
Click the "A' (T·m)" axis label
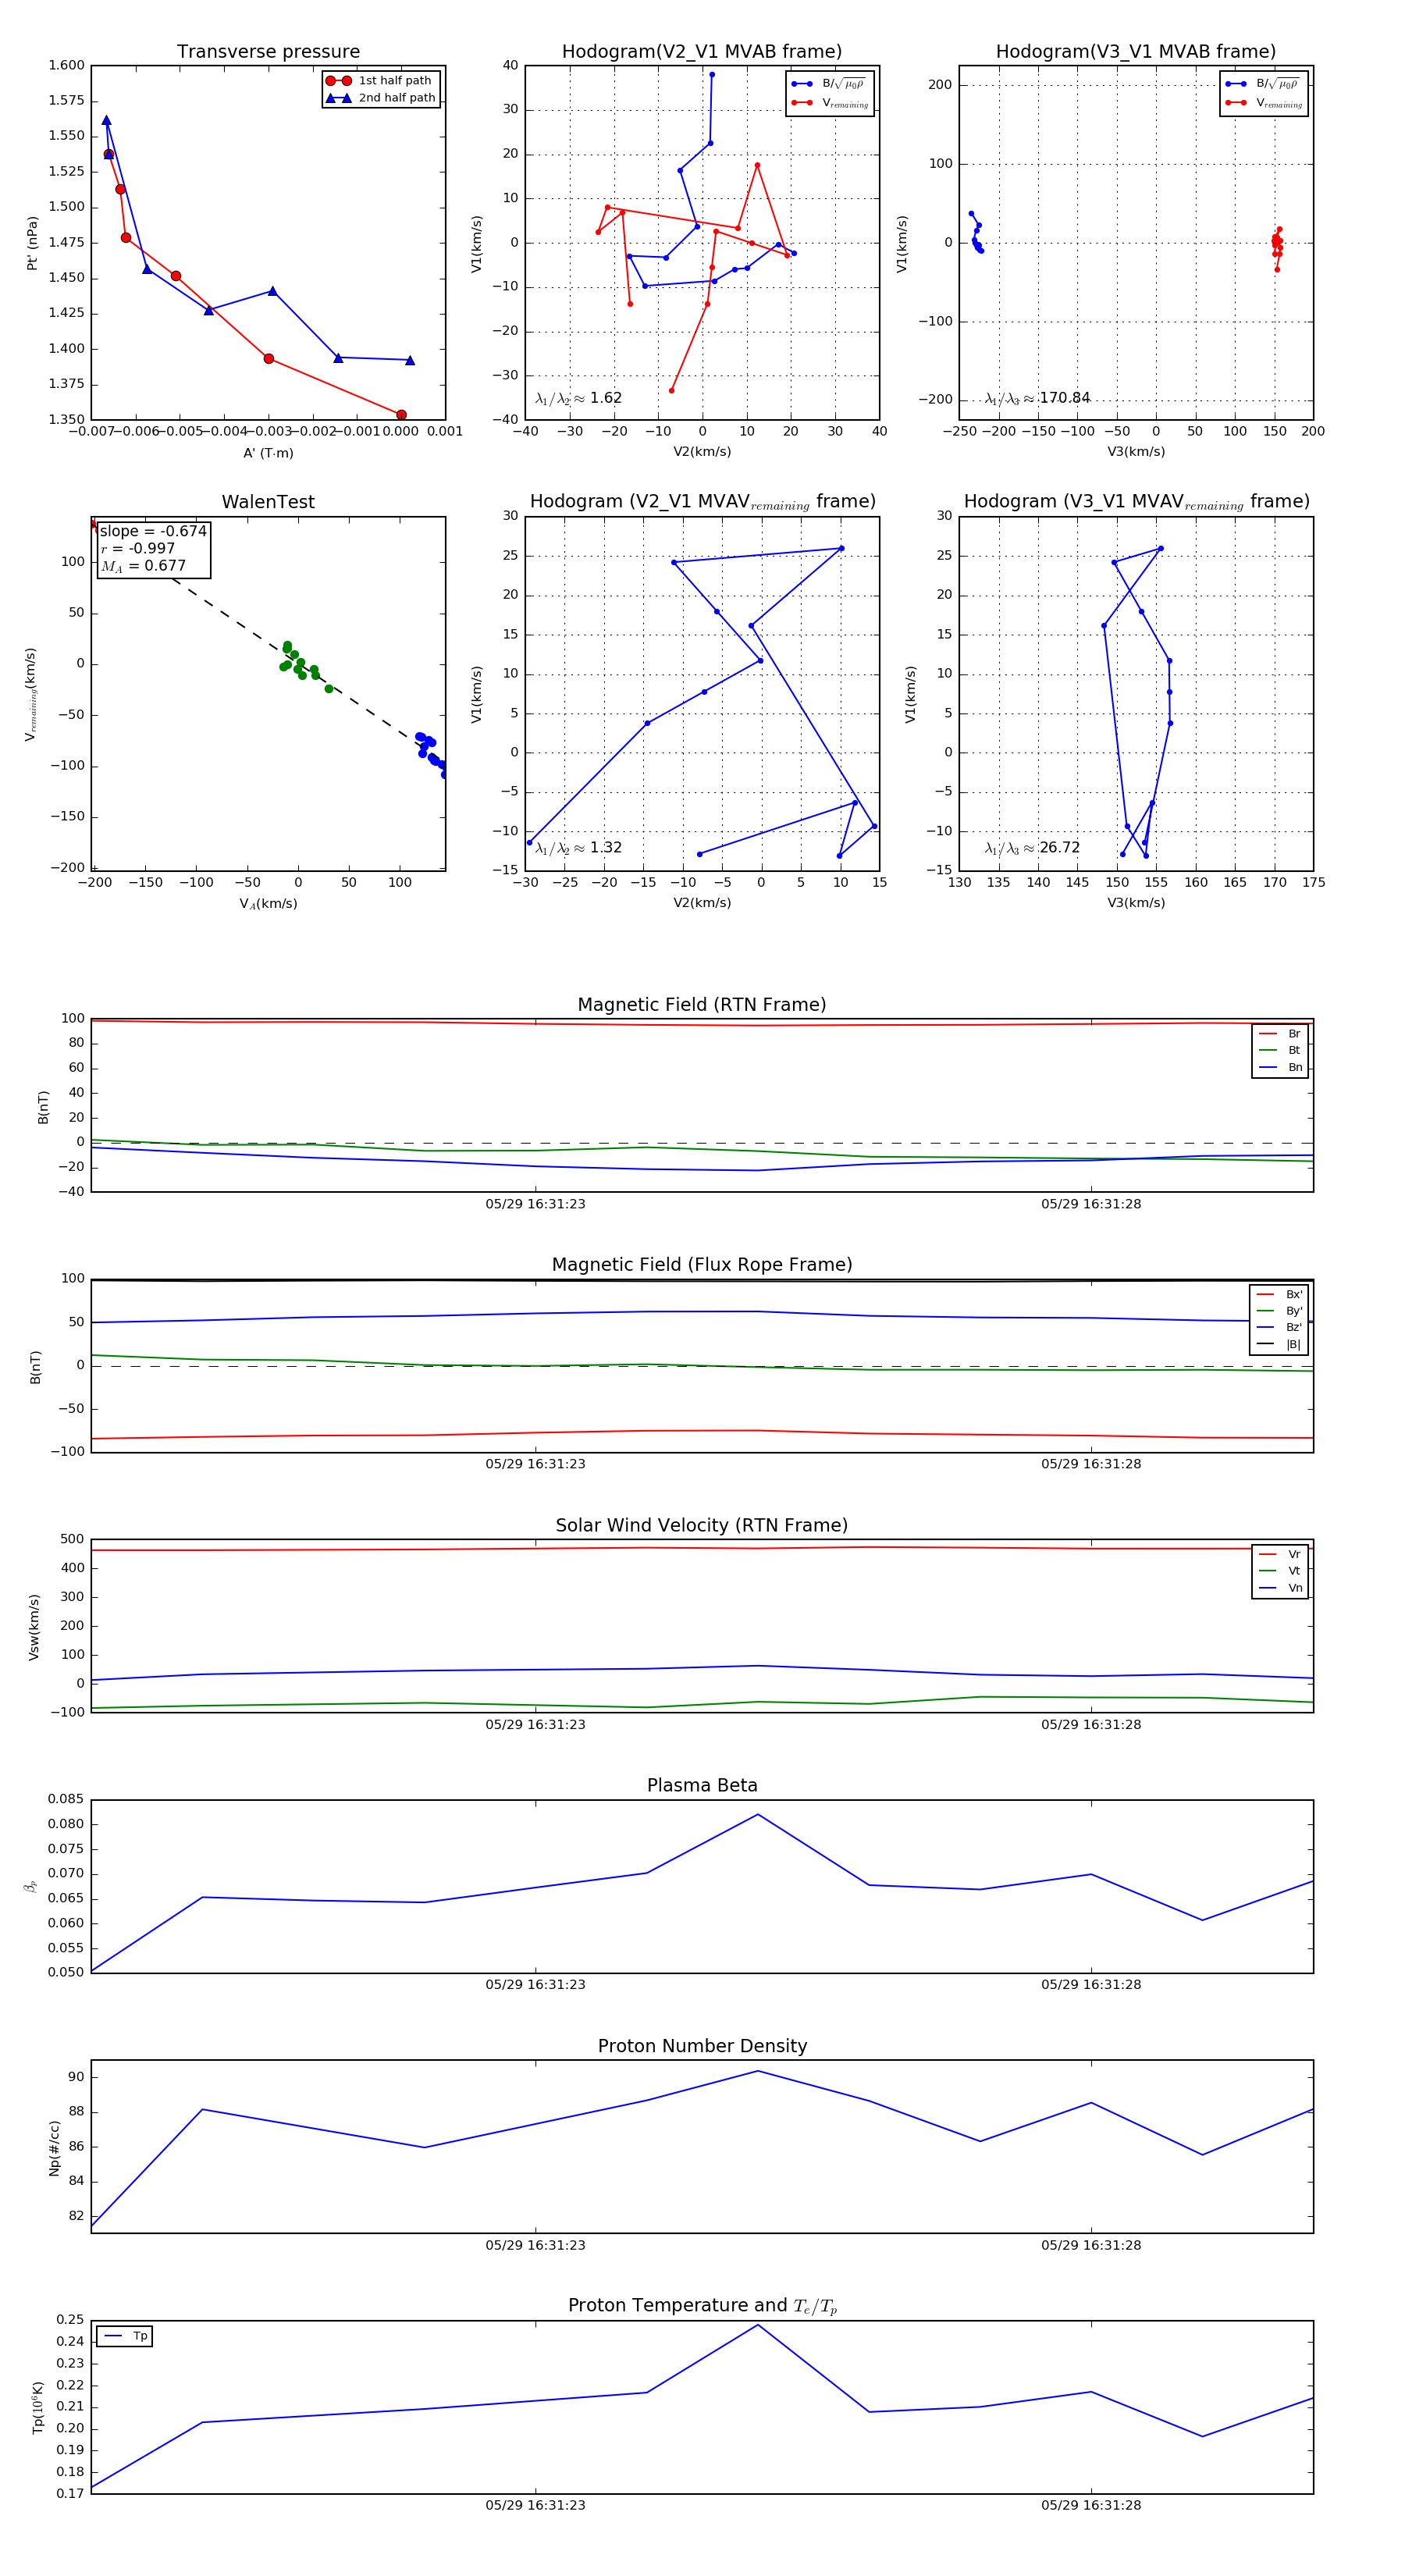tap(268, 453)
